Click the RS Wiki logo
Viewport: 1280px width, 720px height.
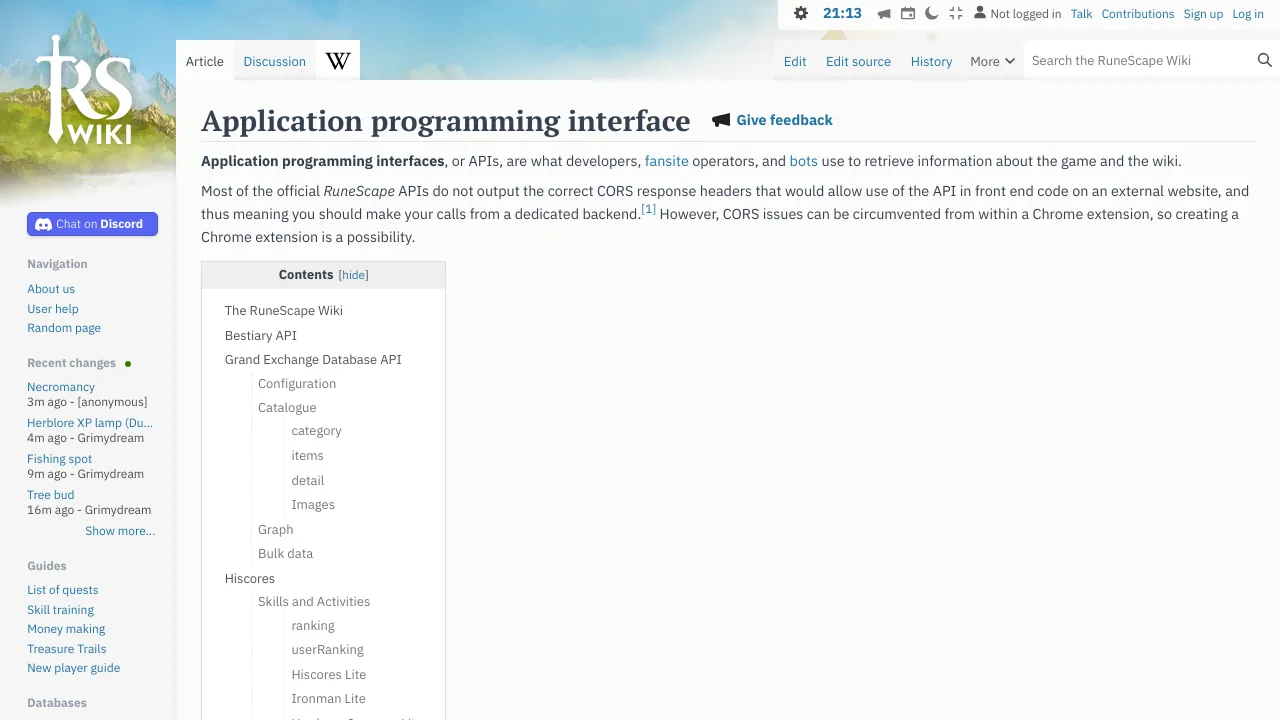pos(84,89)
